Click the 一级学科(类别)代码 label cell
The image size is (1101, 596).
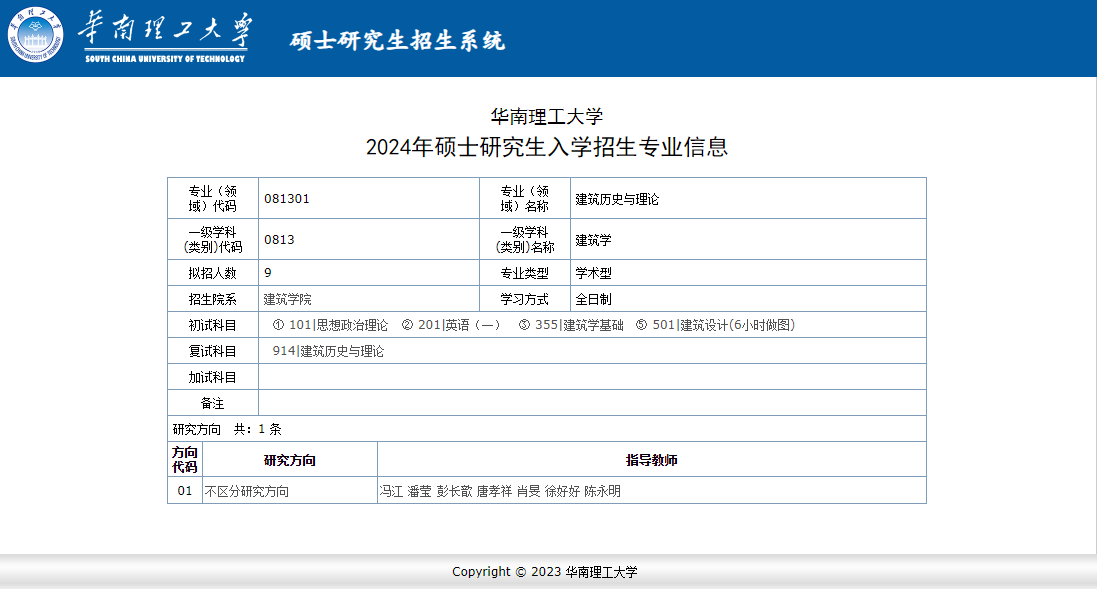click(213, 239)
